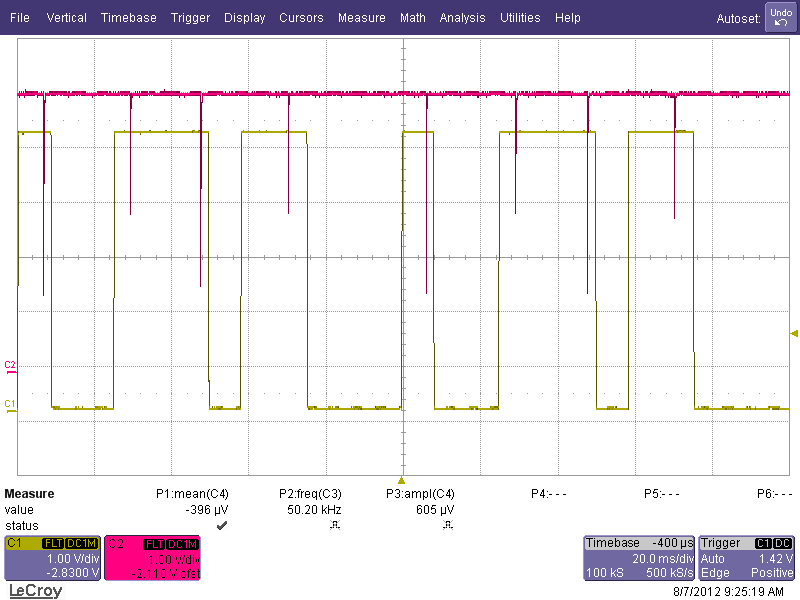Select the empty P5 measurement slot
Screen dimensions: 800x600
tap(662, 494)
